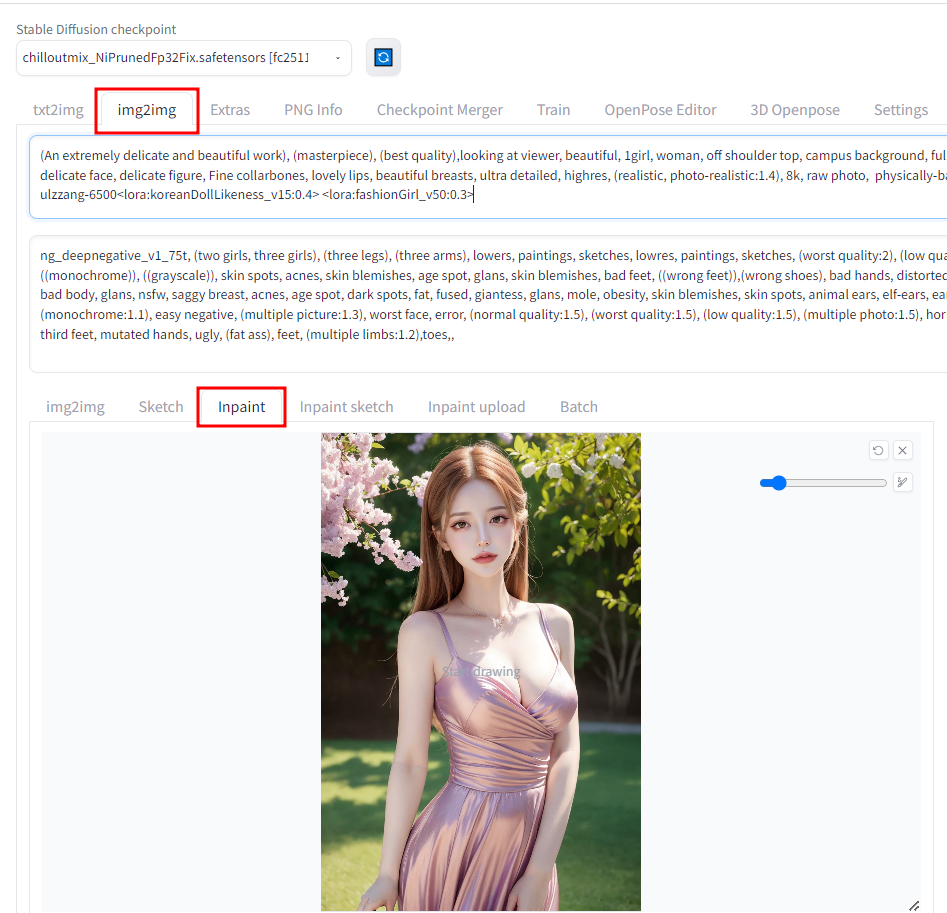The height and width of the screenshot is (913, 947).
Task: Switch to the Inpaint sketch sub-tab
Action: [x=347, y=406]
